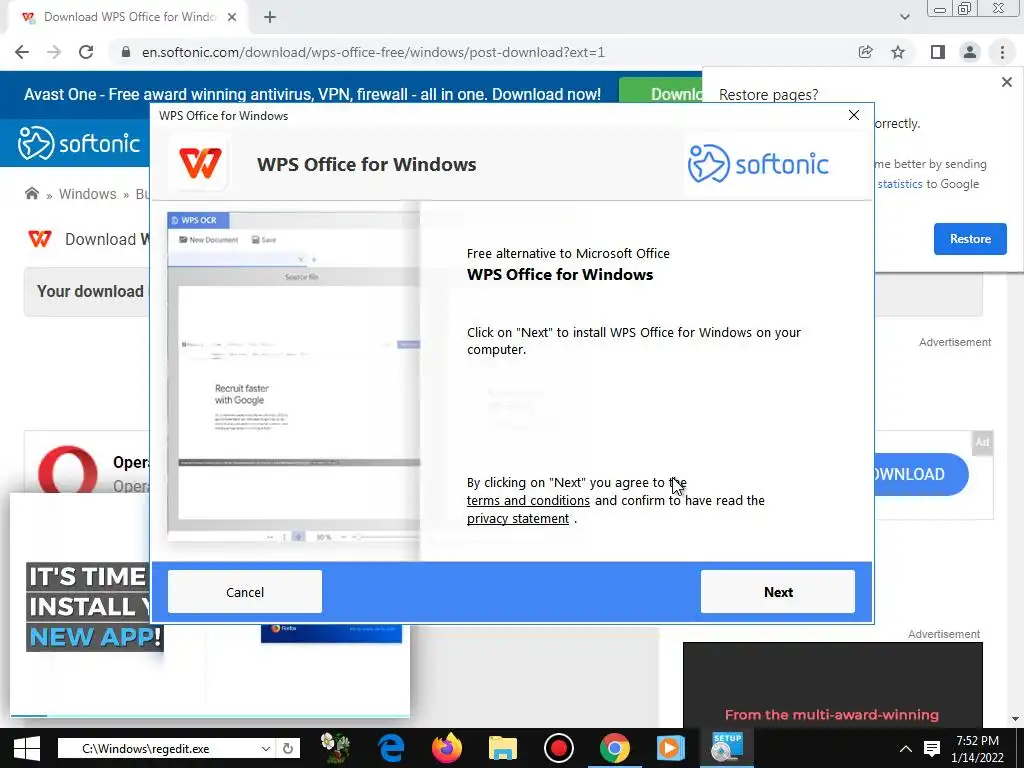Open the media player icon on the taskbar

pyautogui.click(x=670, y=748)
